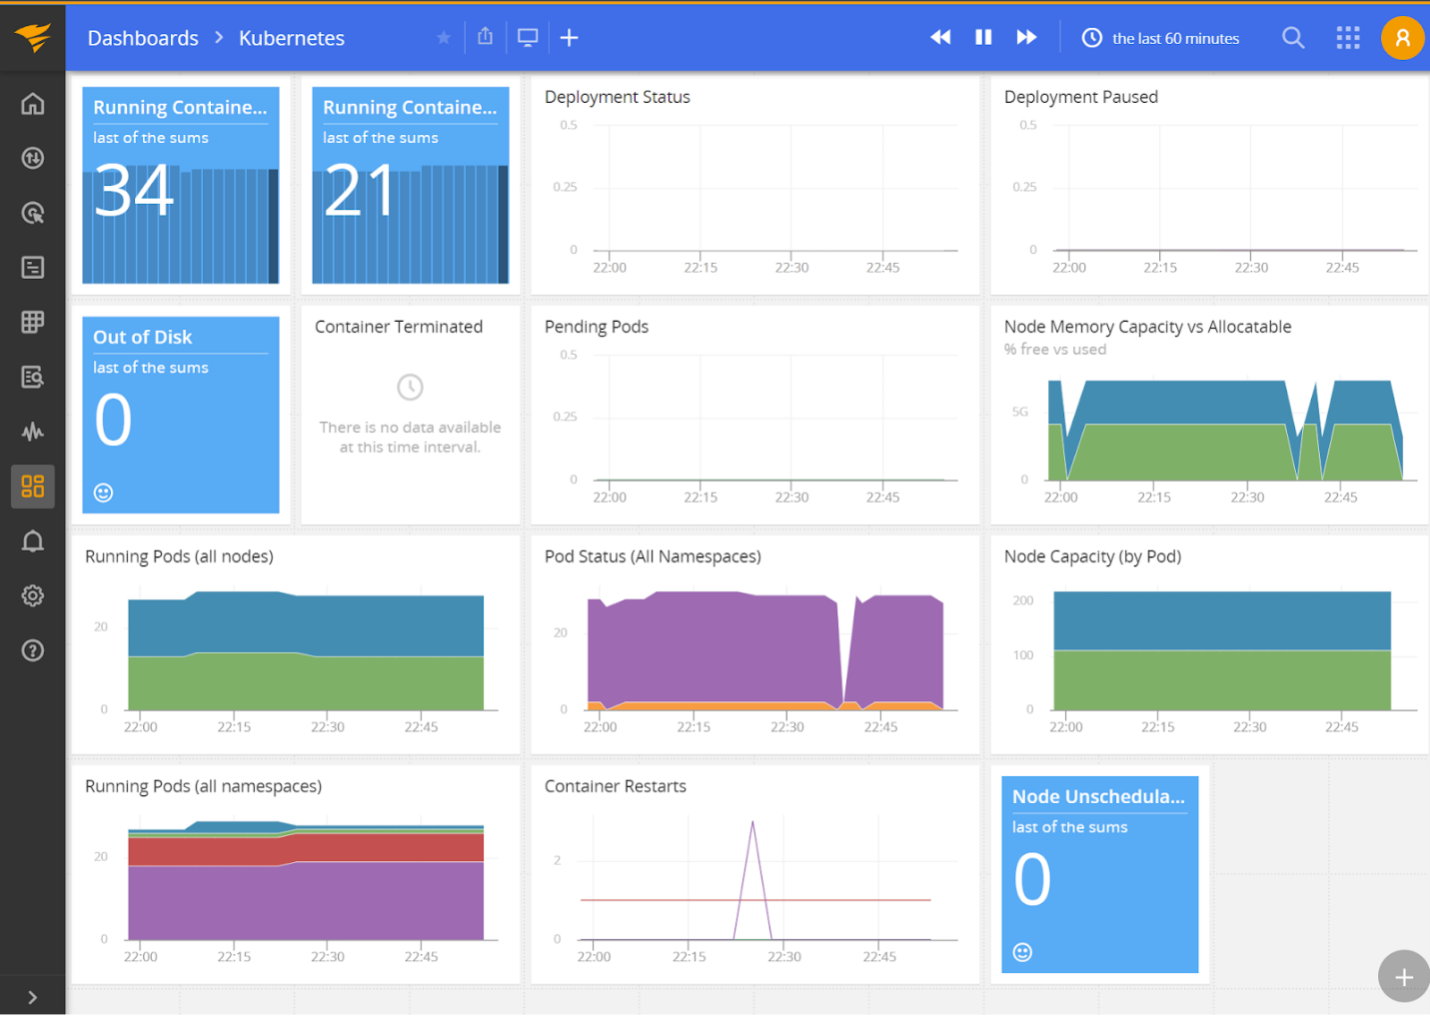The image size is (1430, 1017).
Task: Click the share dashboard icon
Action: coord(485,37)
